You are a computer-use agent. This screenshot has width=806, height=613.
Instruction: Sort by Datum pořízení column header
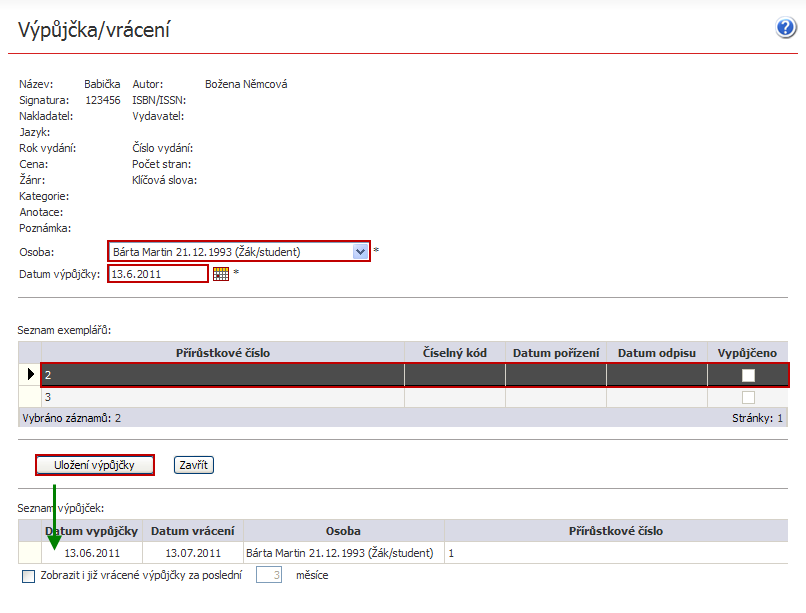tap(556, 353)
